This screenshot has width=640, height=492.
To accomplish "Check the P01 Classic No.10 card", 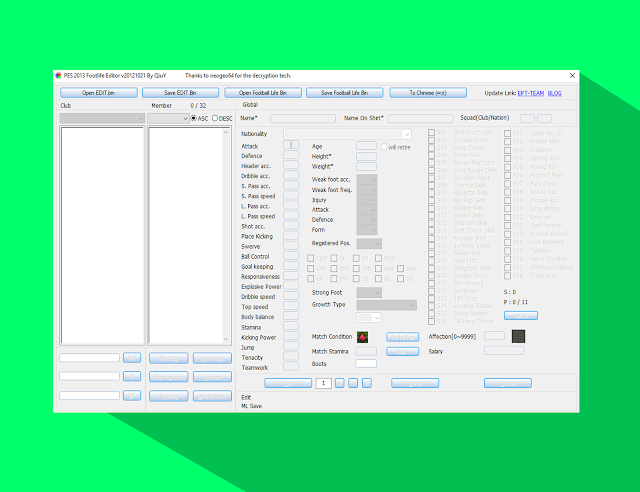I will 507,134.
